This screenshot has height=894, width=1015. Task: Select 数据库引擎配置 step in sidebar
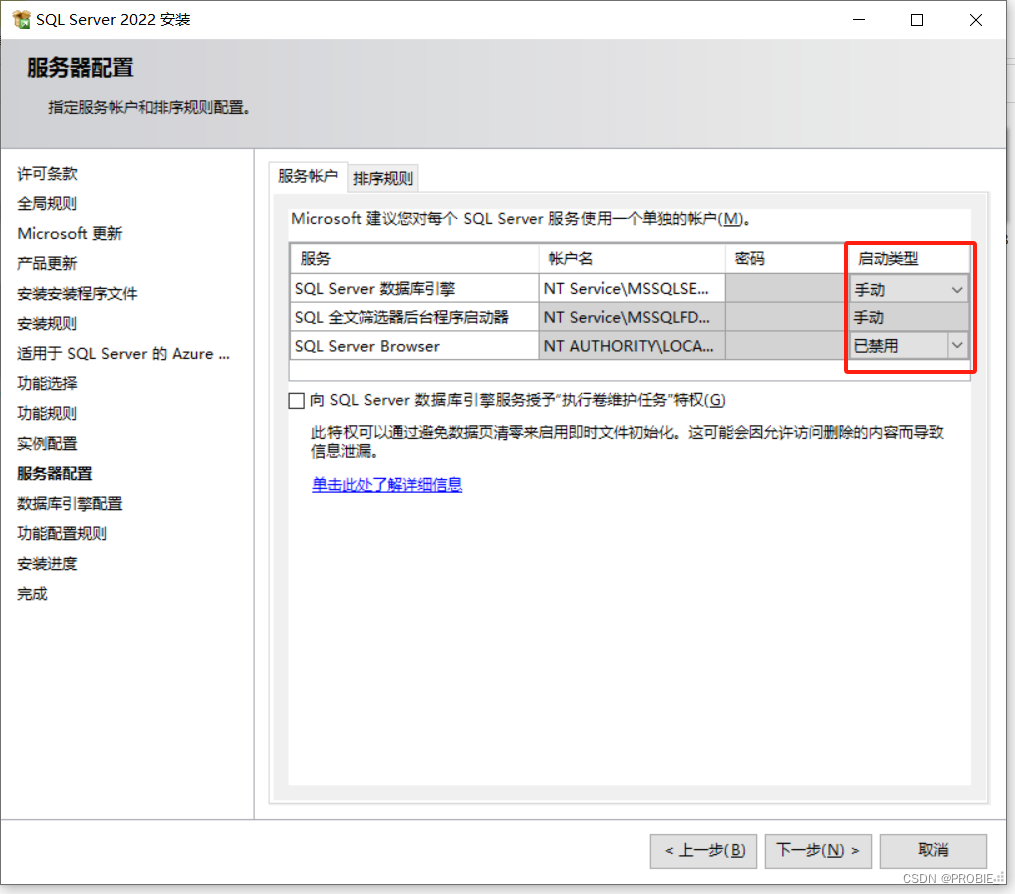(70, 503)
